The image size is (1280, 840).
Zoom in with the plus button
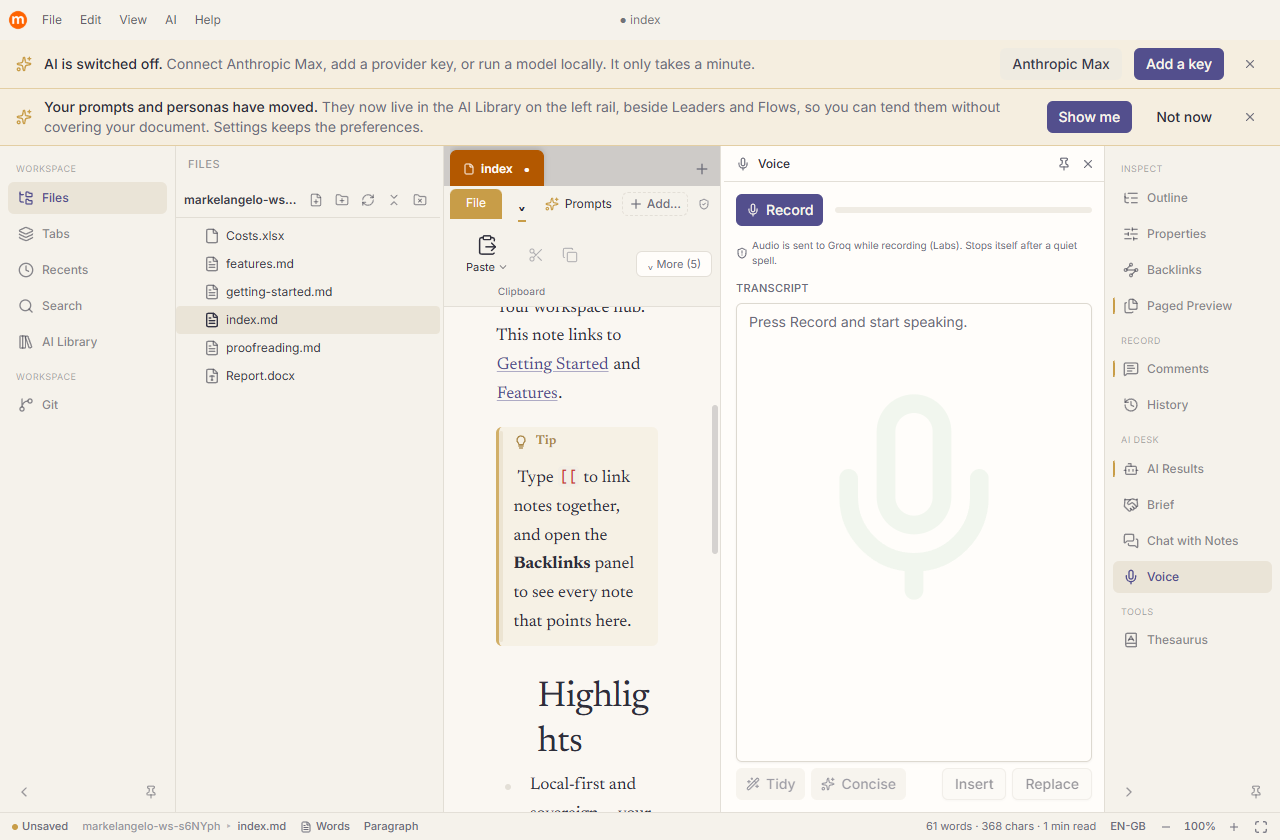tap(1234, 827)
